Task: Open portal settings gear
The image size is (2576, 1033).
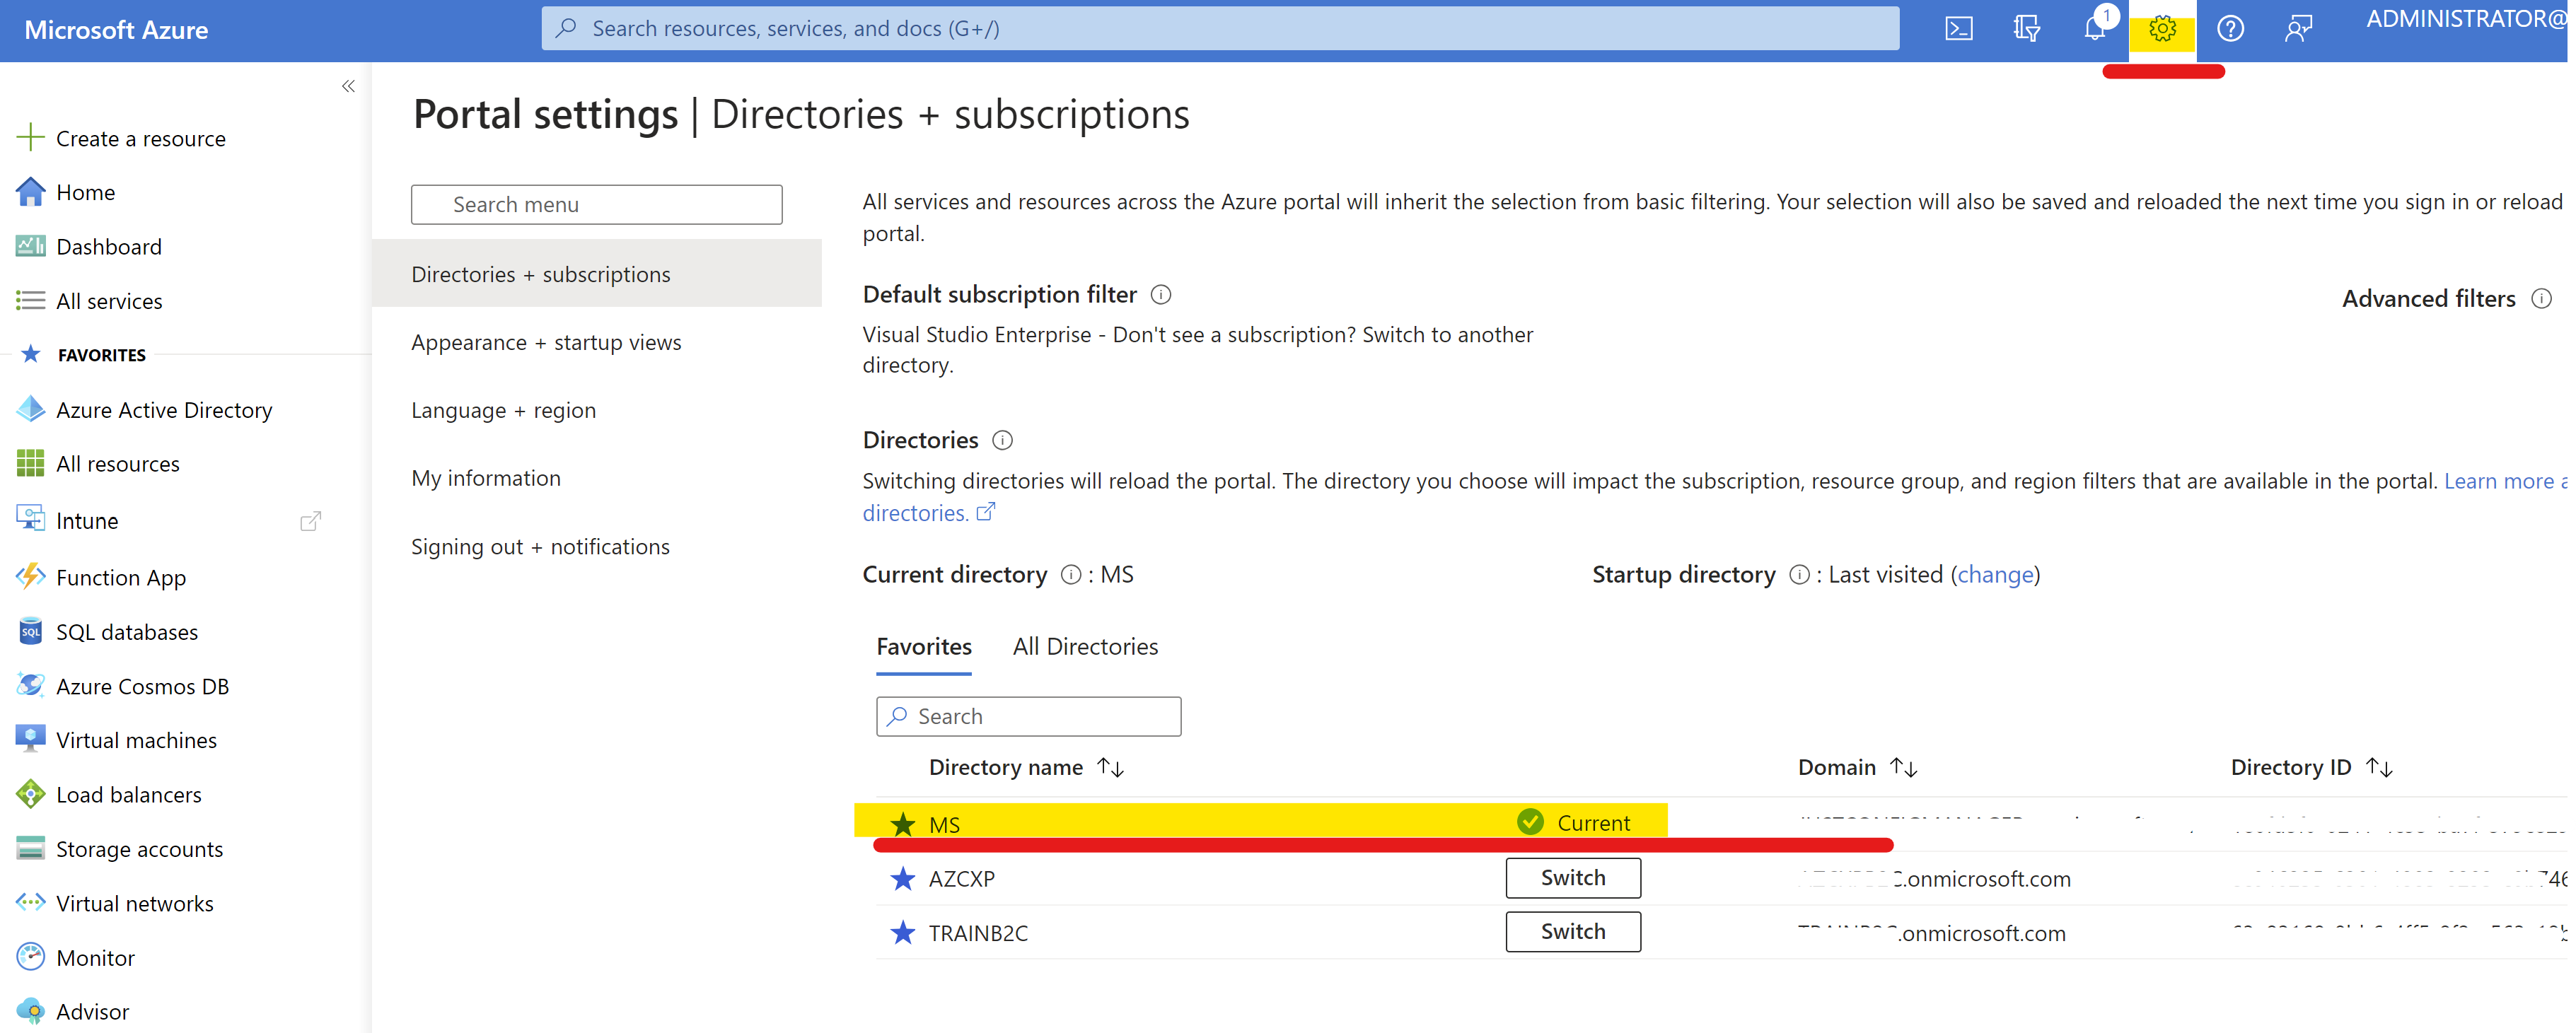Action: [x=2162, y=29]
